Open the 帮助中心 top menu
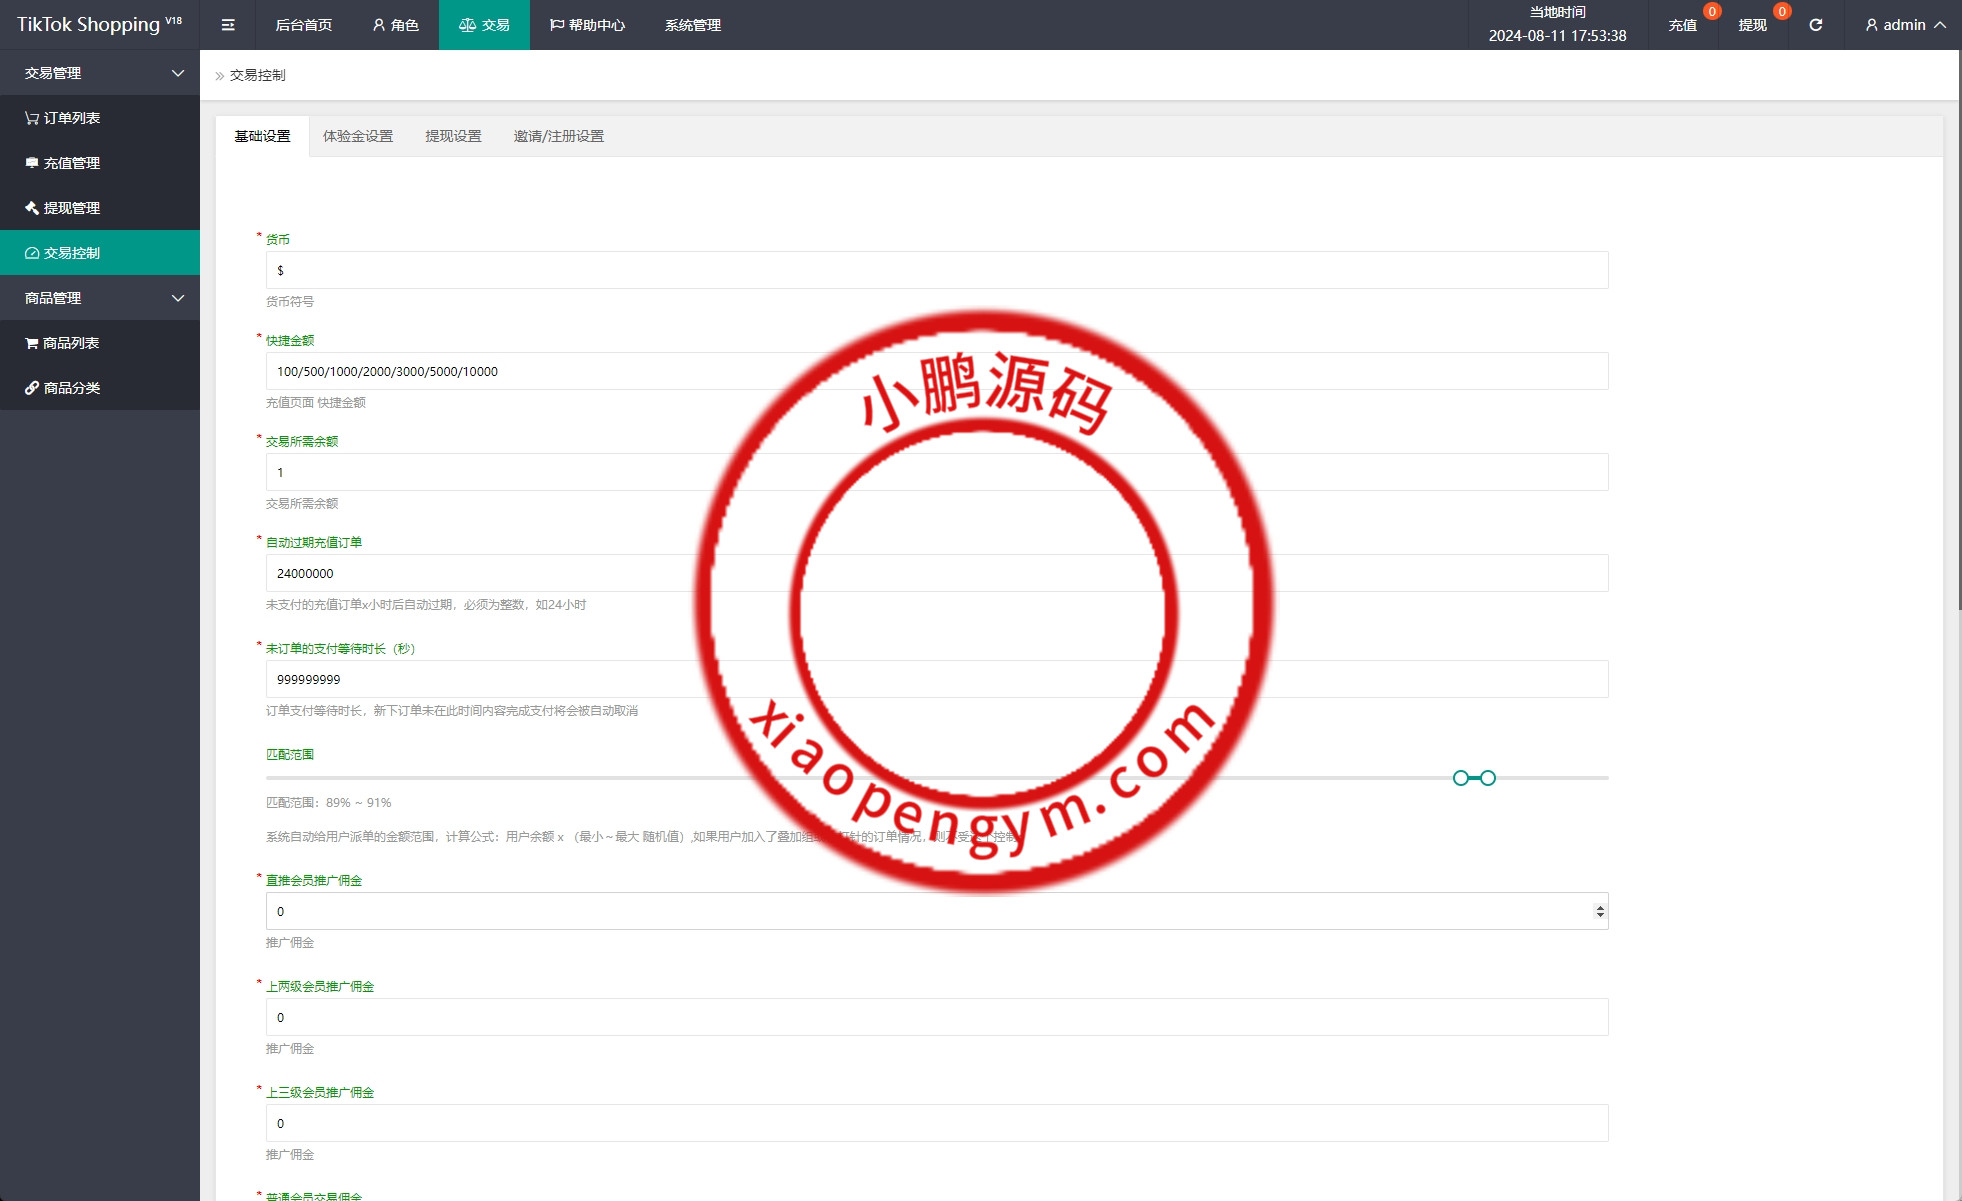Viewport: 1962px width, 1201px height. click(587, 25)
